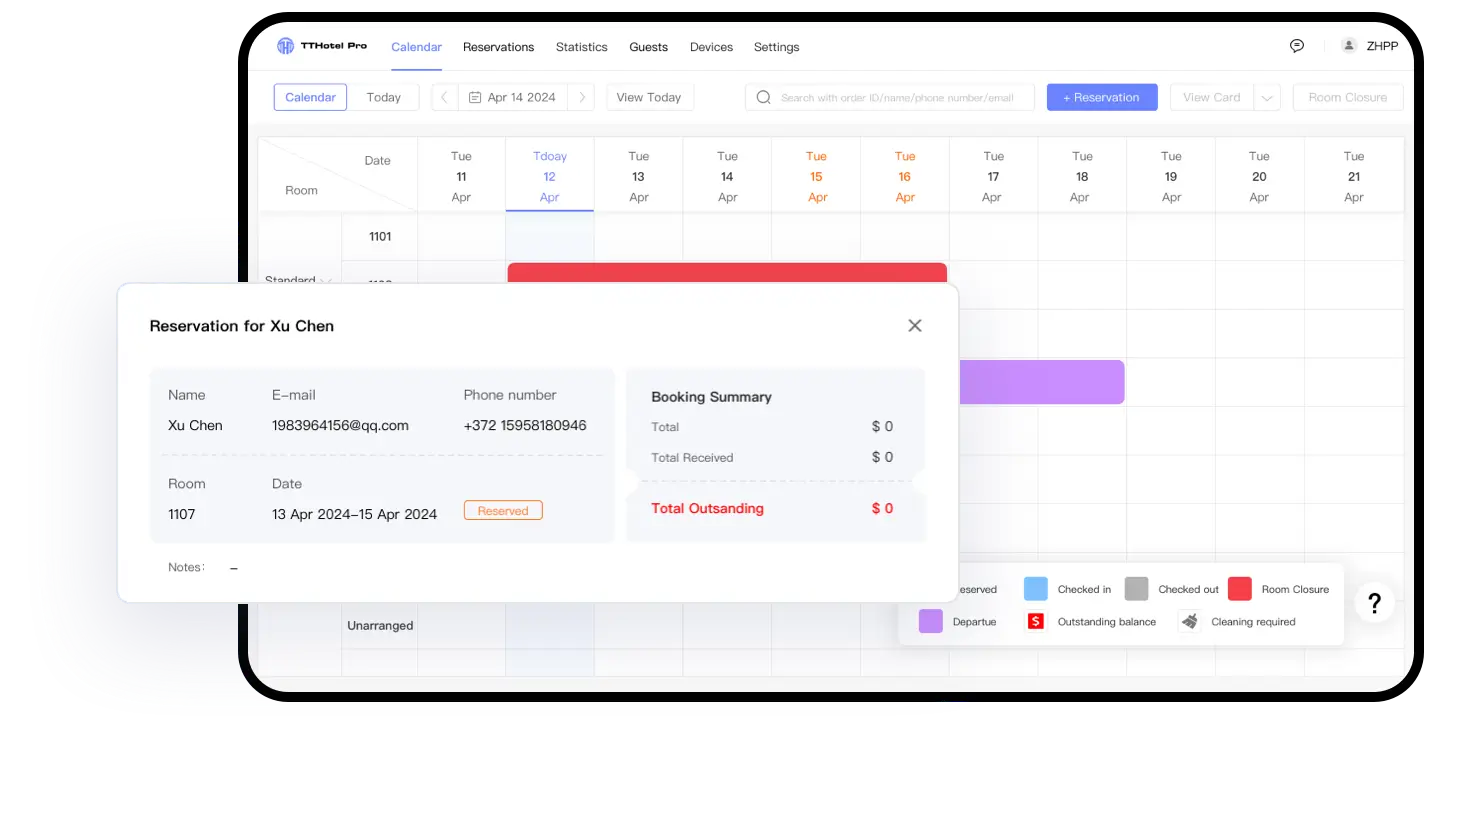Switch to the Reservations tab
1460x822 pixels.
click(498, 47)
